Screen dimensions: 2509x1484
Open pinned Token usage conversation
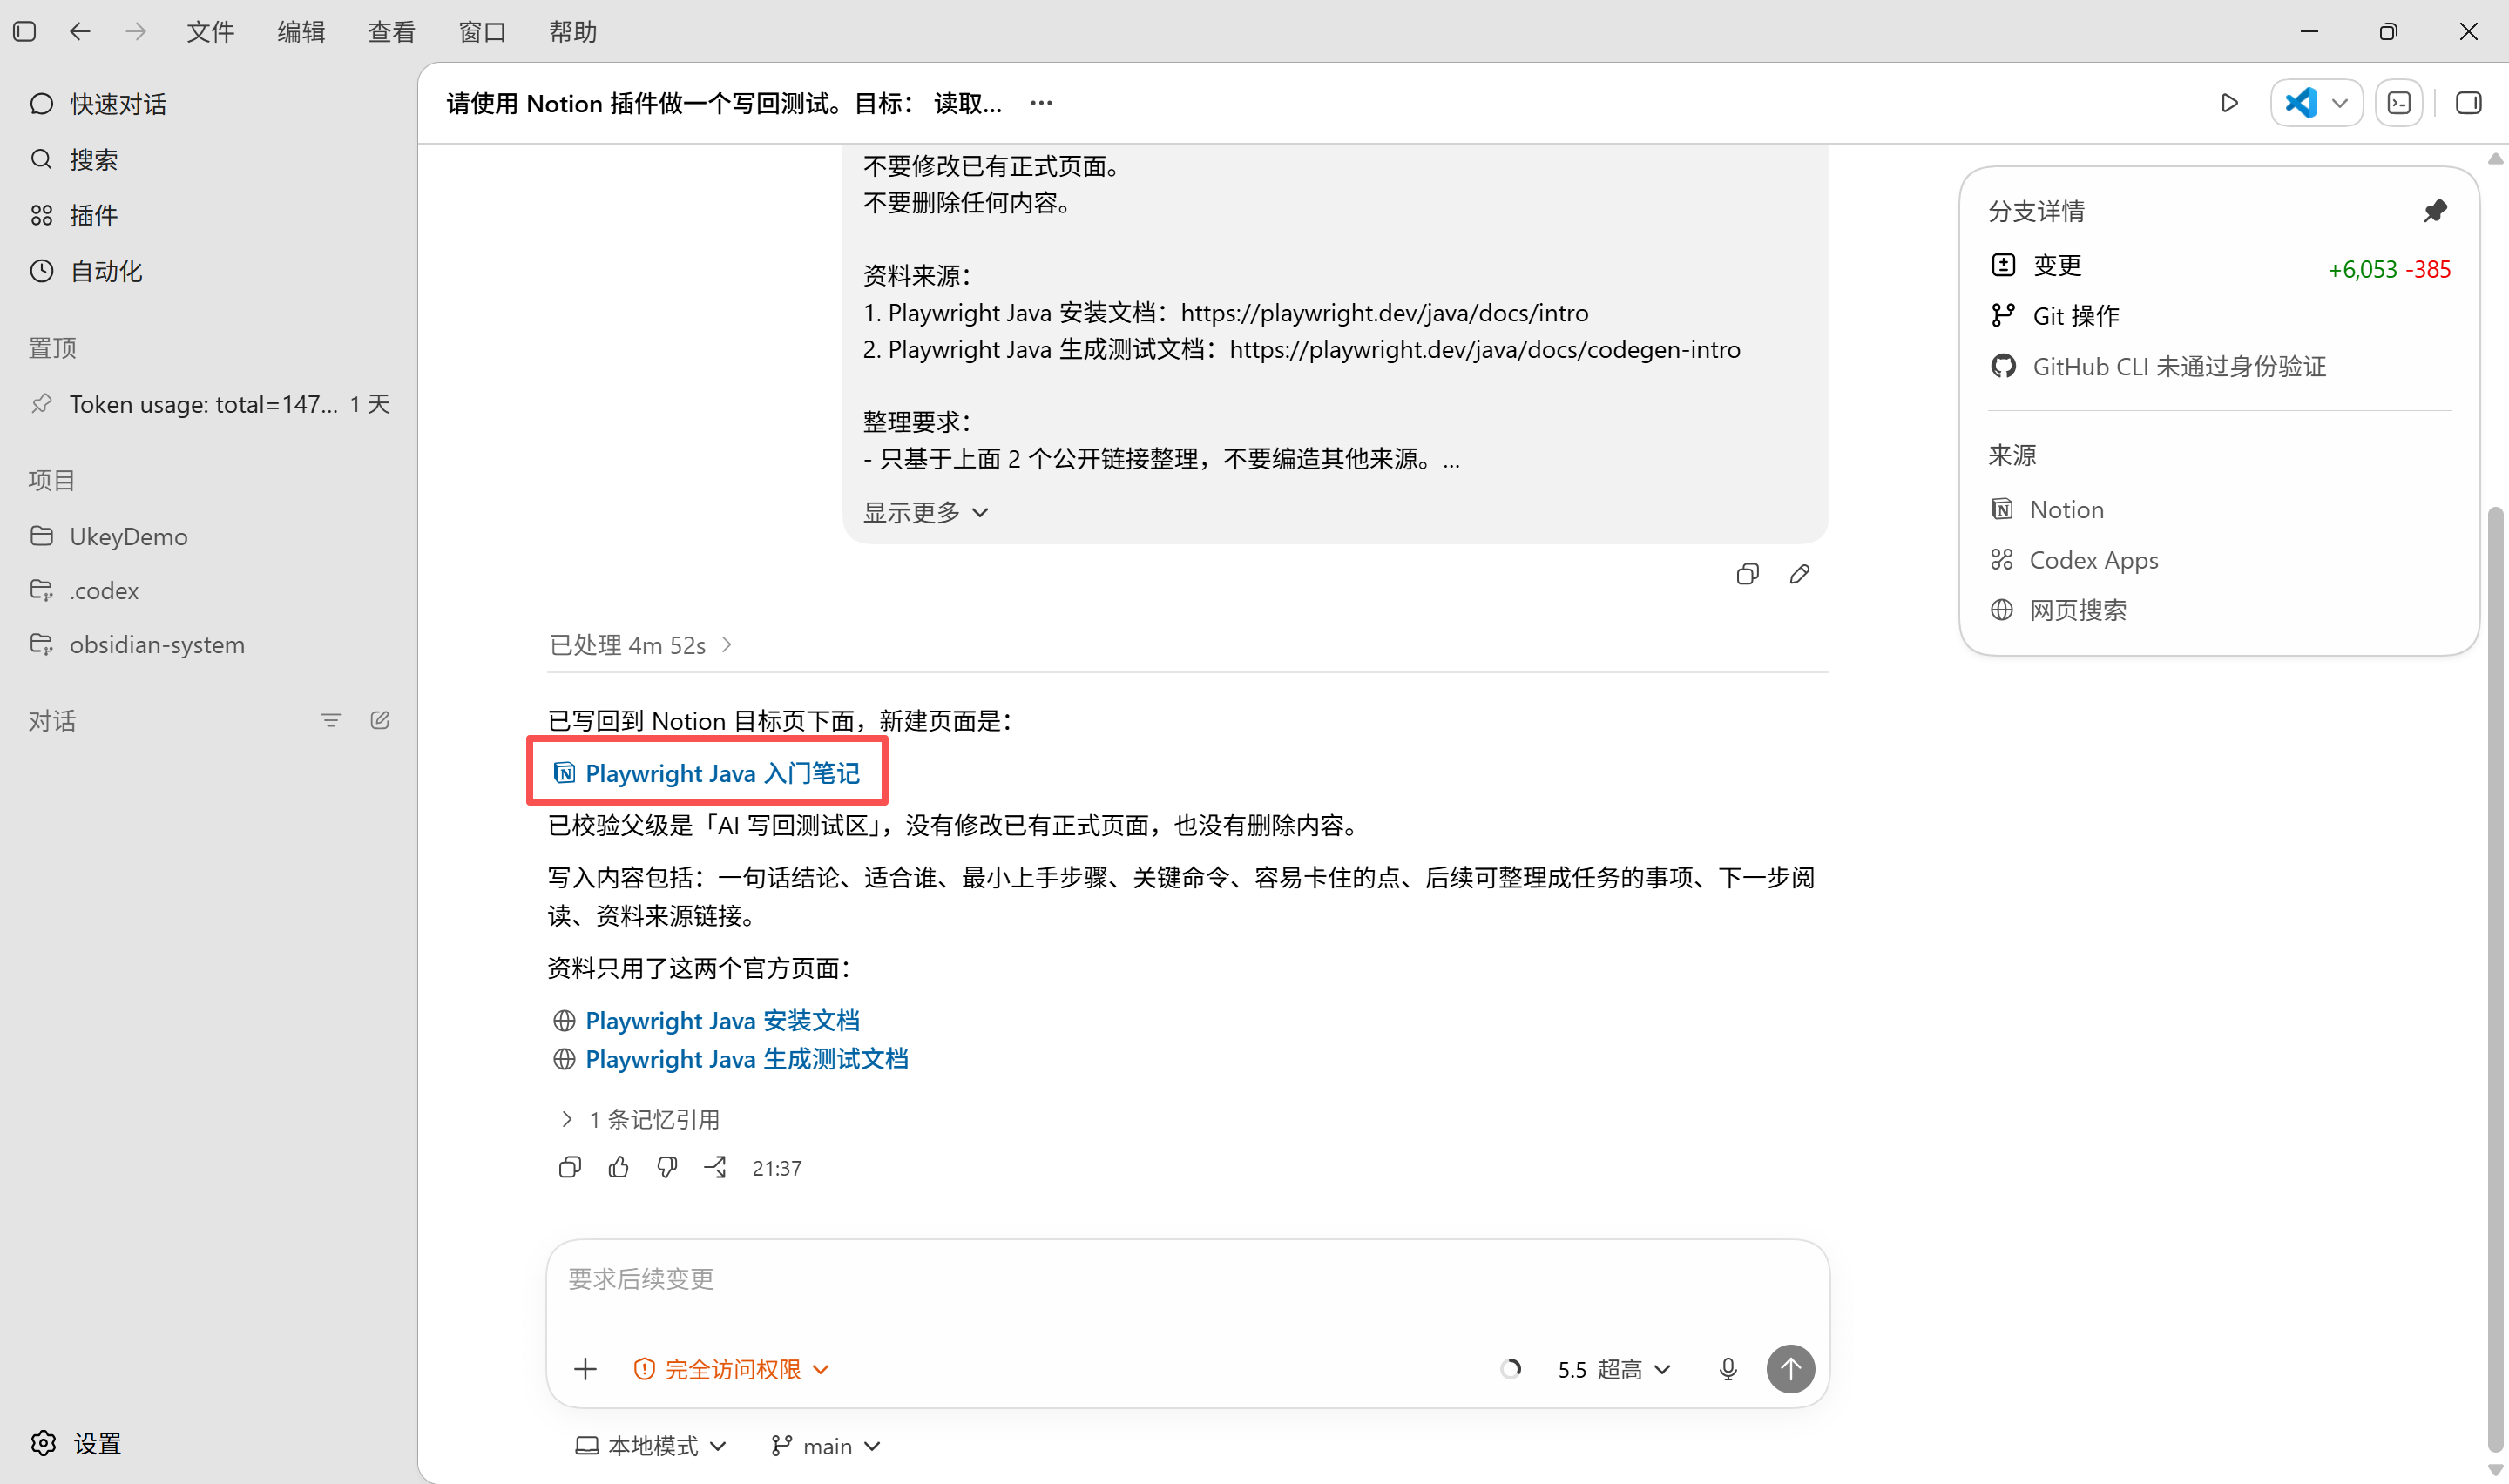tap(208, 404)
